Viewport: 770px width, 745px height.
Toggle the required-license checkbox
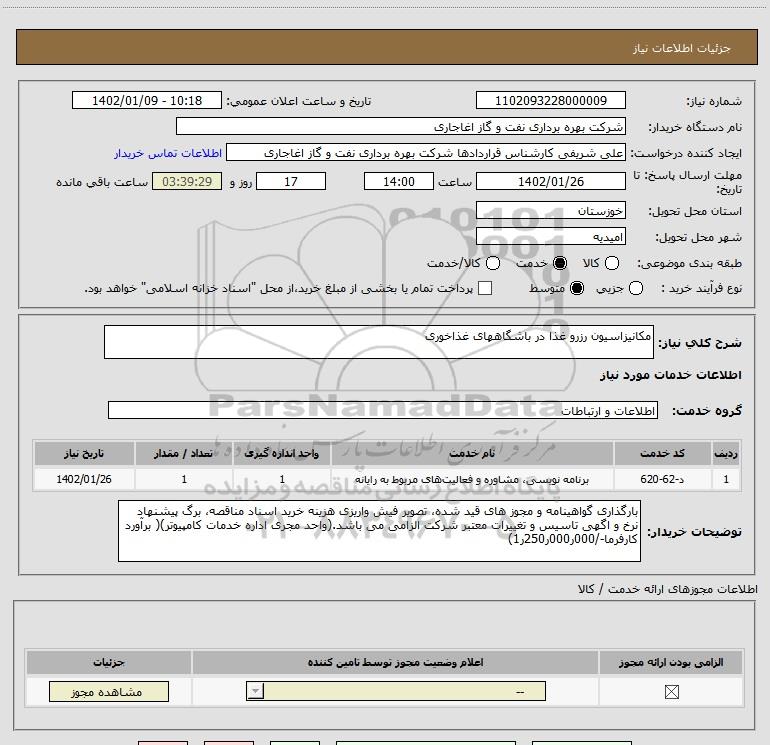click(x=671, y=692)
